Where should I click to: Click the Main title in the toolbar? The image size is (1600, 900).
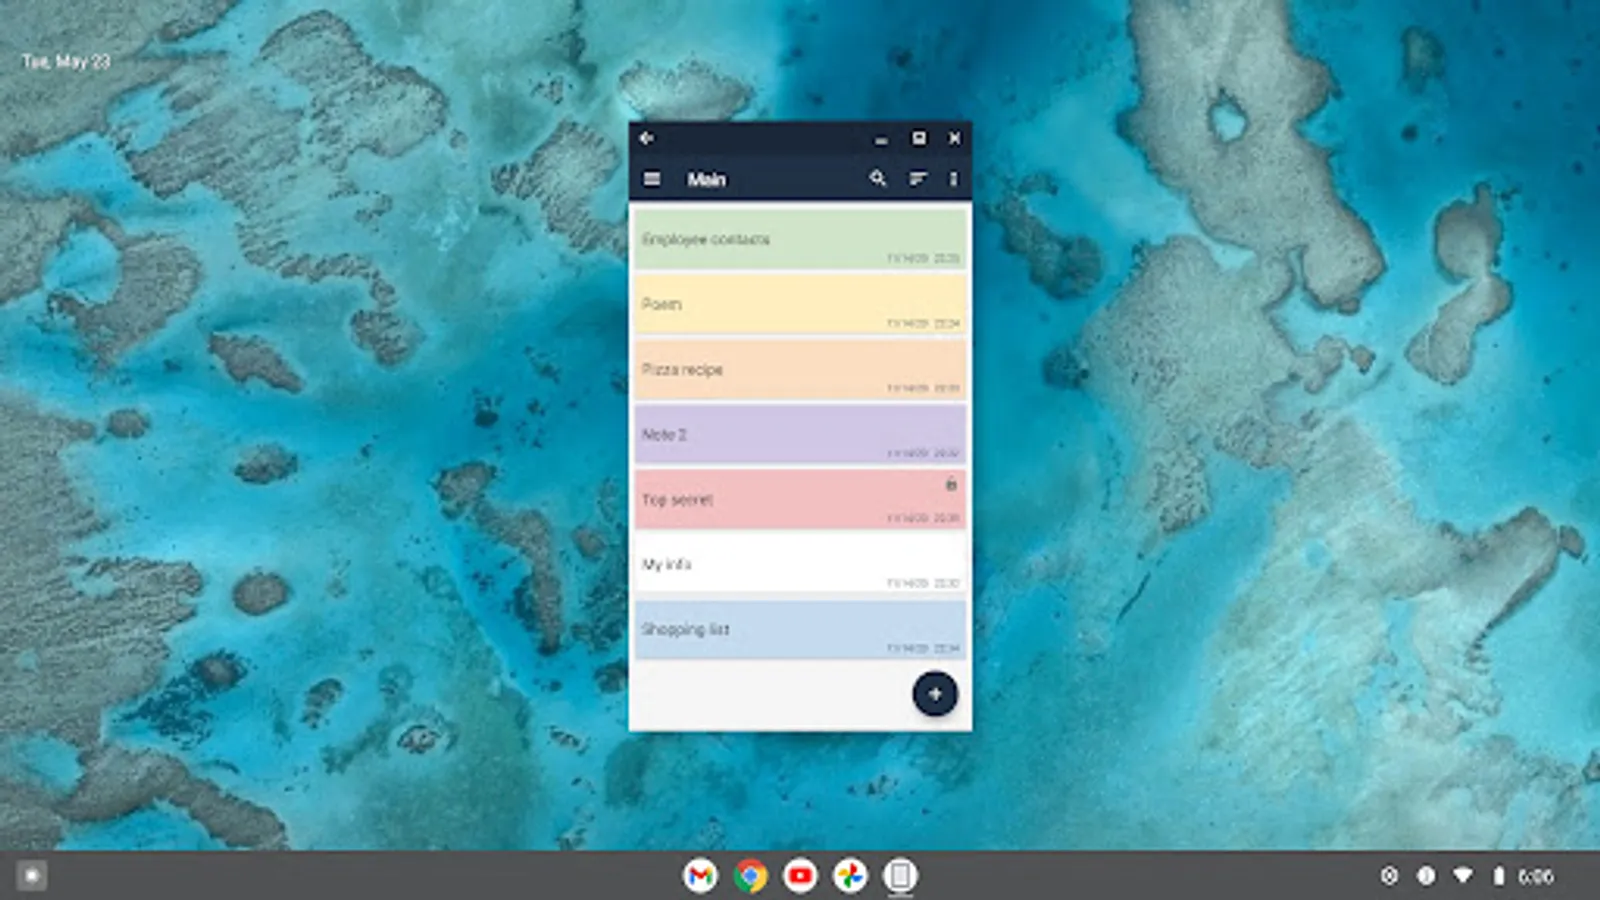coord(706,179)
